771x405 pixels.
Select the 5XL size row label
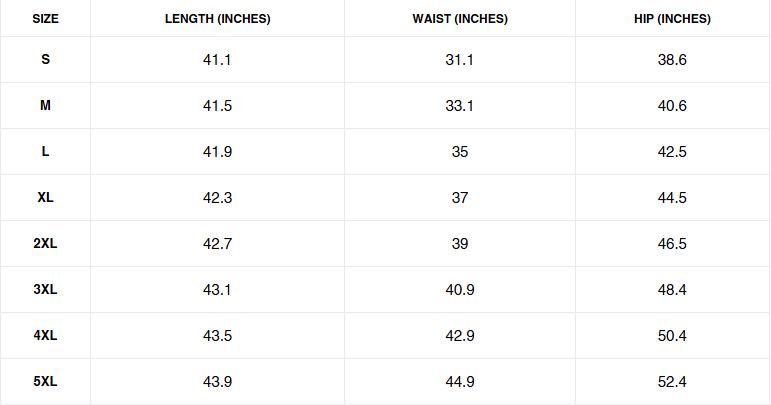(45, 382)
